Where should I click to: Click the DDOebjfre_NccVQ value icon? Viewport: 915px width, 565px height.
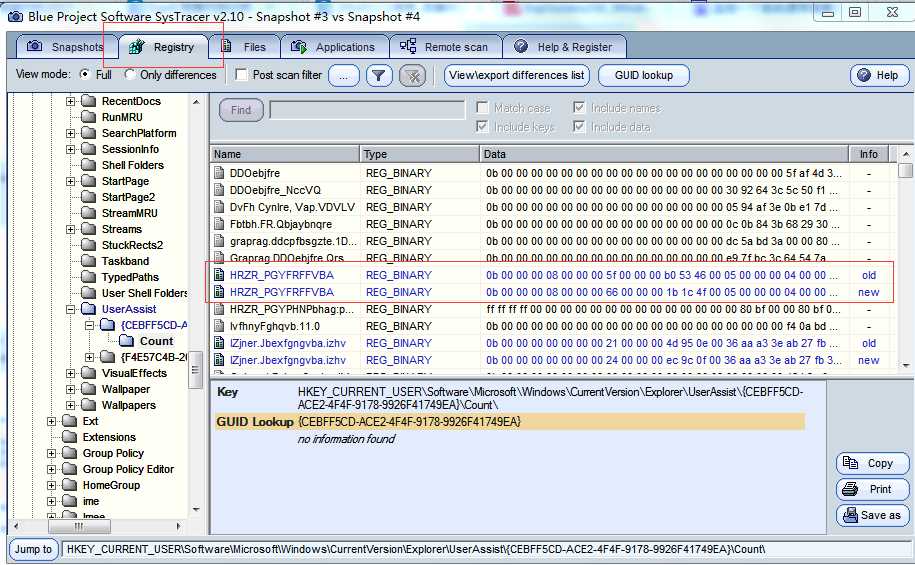pyautogui.click(x=219, y=190)
